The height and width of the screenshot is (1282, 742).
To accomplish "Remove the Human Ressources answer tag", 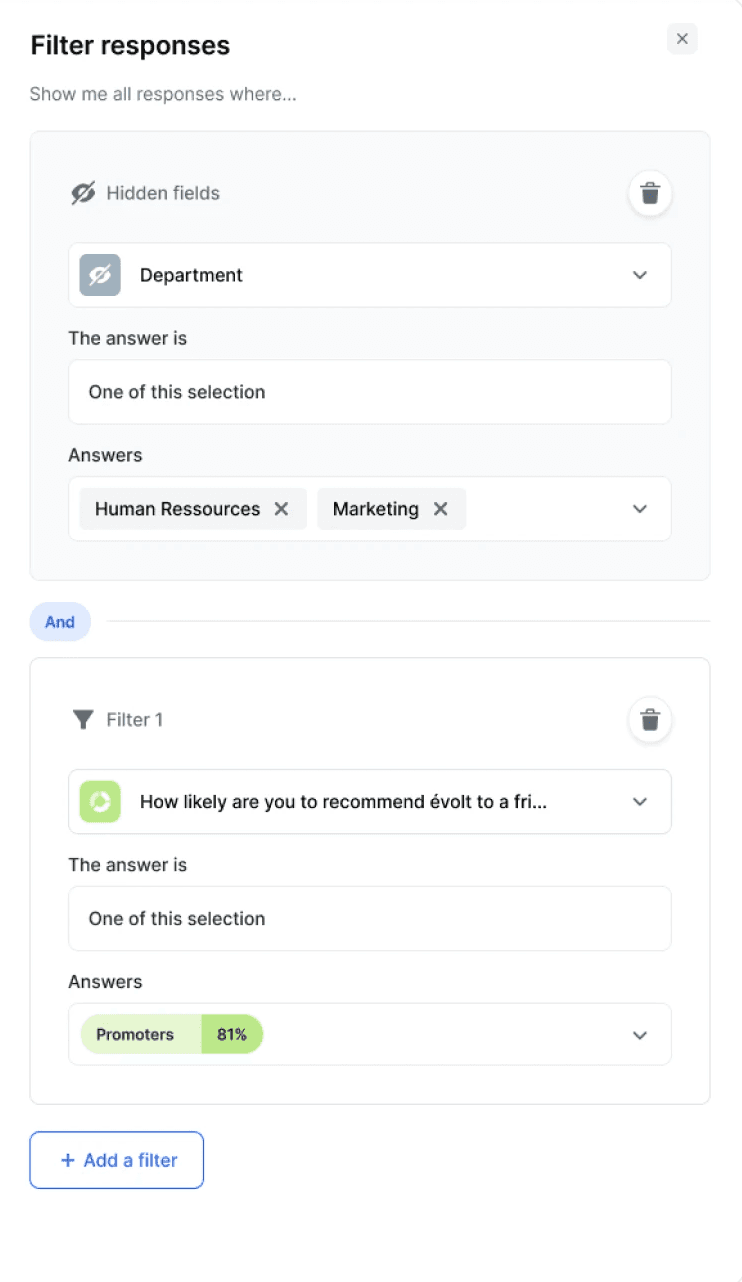I will (x=282, y=509).
